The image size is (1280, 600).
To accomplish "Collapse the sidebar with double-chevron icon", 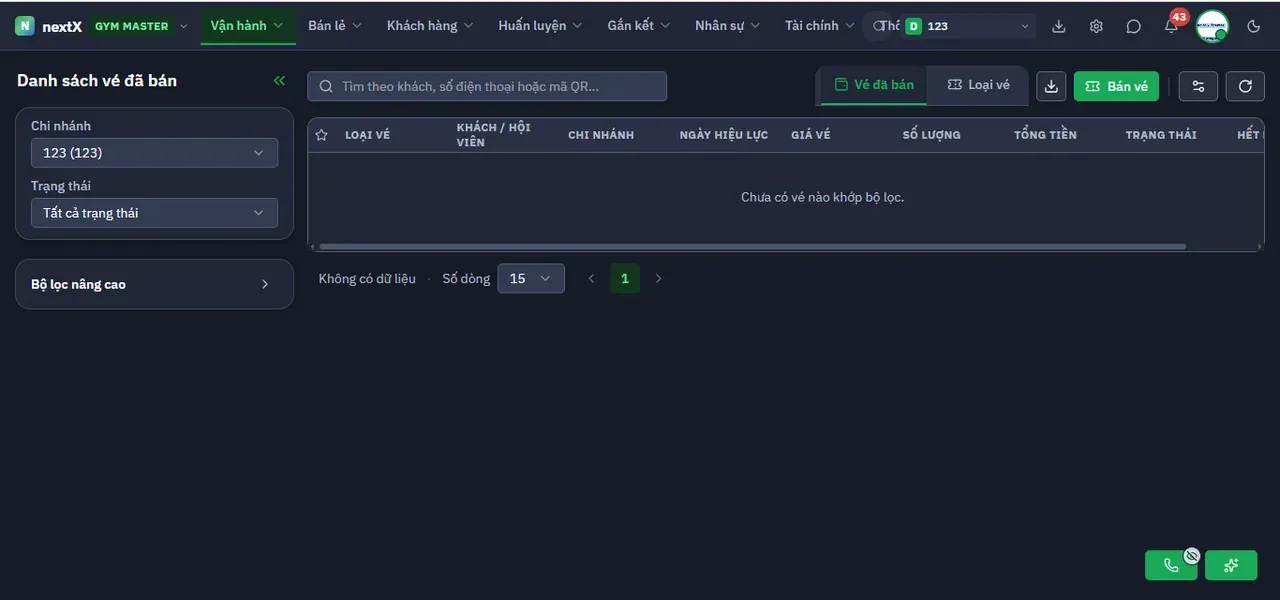I will pyautogui.click(x=279, y=81).
